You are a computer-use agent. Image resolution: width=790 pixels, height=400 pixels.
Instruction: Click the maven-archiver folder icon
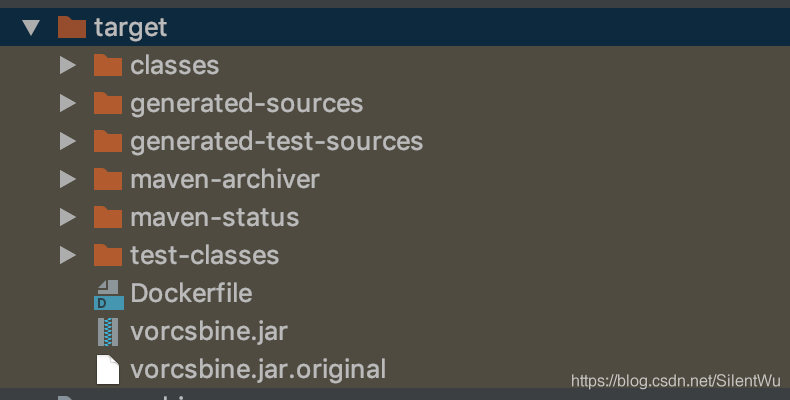(107, 180)
